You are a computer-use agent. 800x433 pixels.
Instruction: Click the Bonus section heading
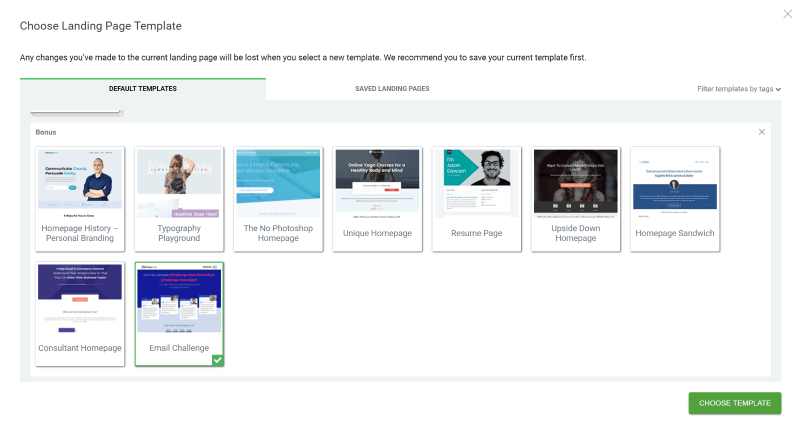pyautogui.click(x=46, y=132)
